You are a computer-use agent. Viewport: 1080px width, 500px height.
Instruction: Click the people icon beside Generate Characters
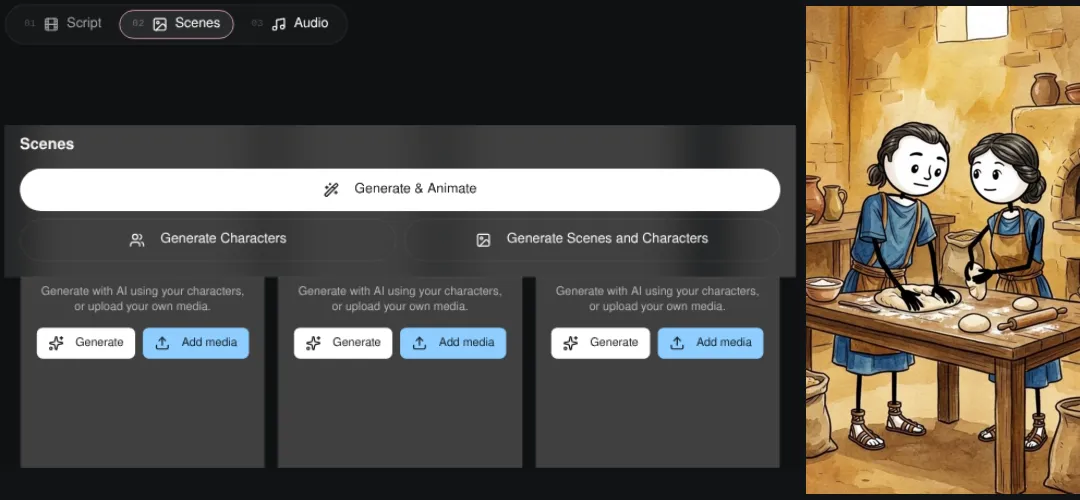coord(137,240)
